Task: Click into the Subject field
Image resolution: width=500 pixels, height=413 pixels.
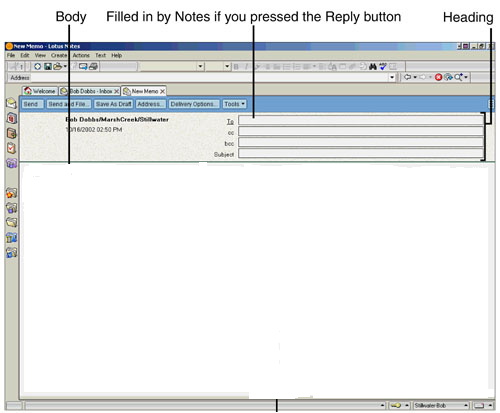Action: click(x=361, y=153)
